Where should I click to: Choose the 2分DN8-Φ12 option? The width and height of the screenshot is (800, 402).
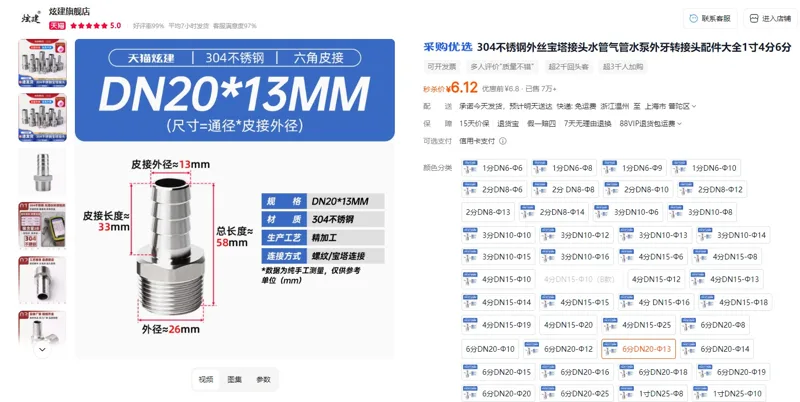coord(712,189)
